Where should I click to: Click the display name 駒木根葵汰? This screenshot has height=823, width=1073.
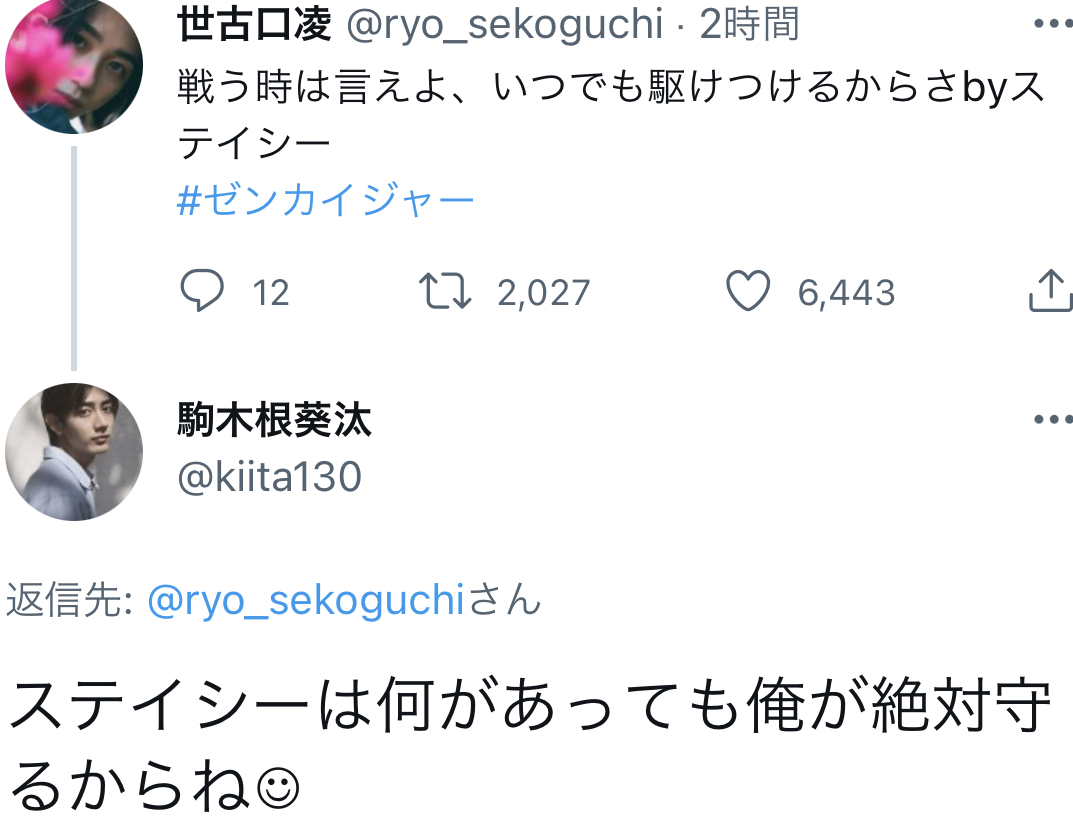[x=274, y=421]
